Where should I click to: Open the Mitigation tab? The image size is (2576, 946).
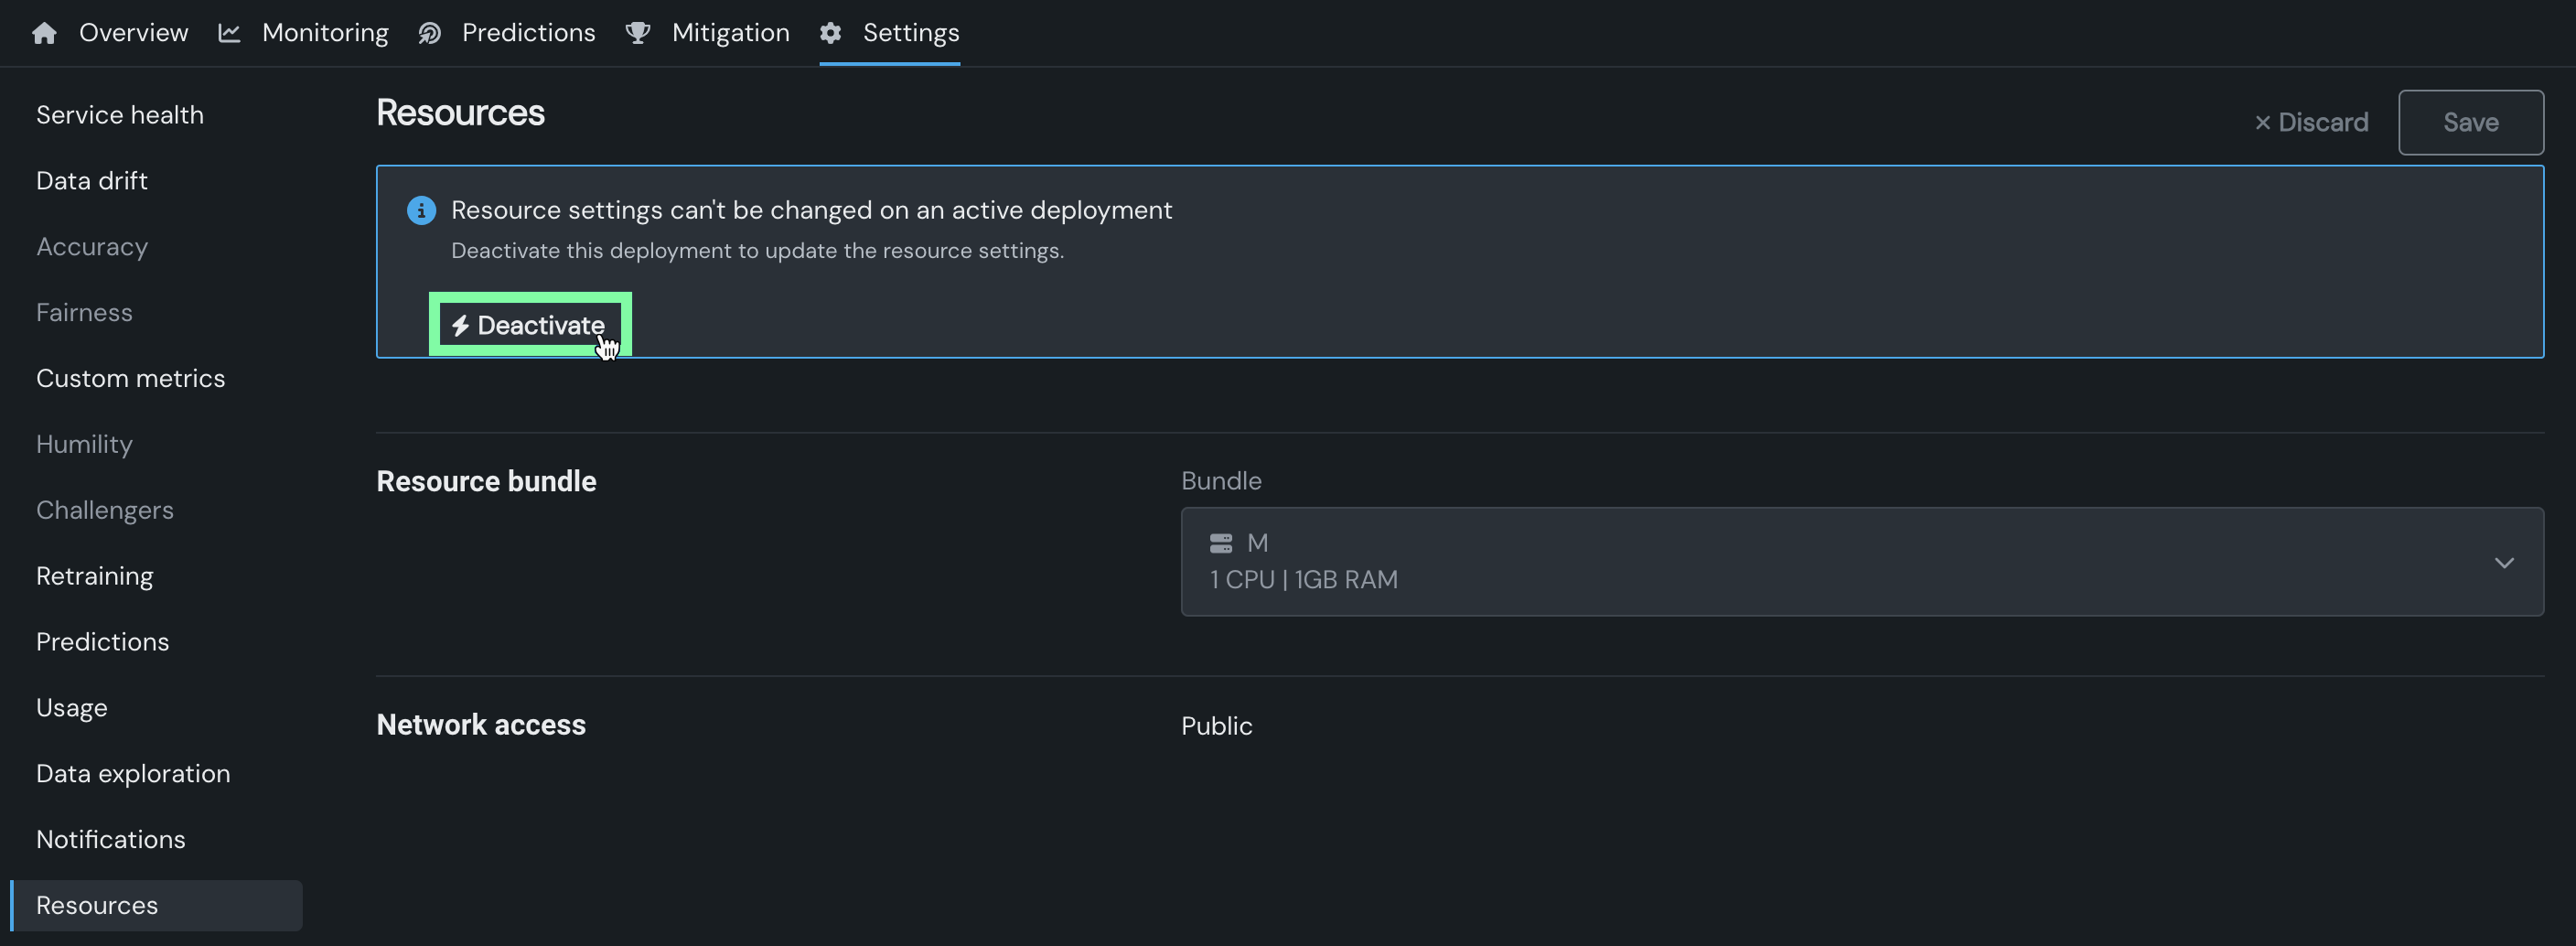(x=730, y=33)
